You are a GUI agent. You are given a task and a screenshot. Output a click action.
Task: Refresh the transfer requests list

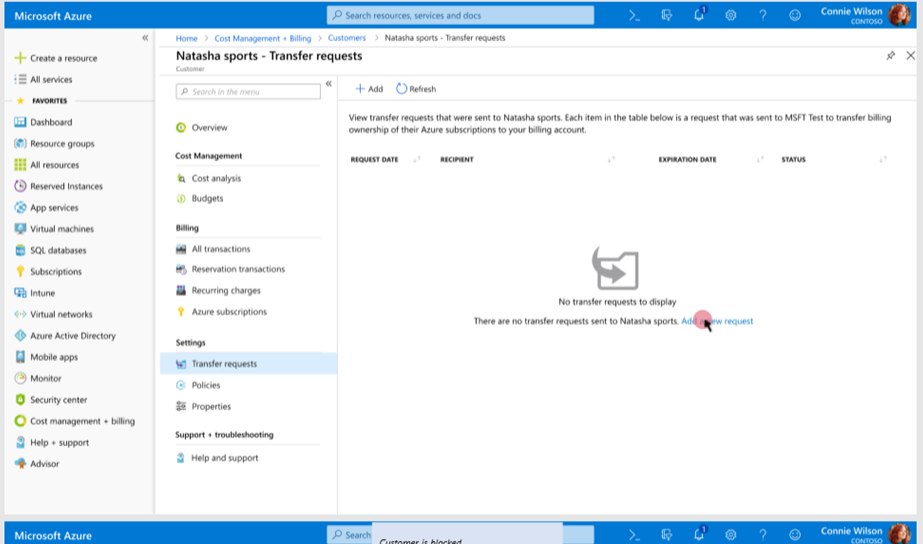pyautogui.click(x=416, y=89)
